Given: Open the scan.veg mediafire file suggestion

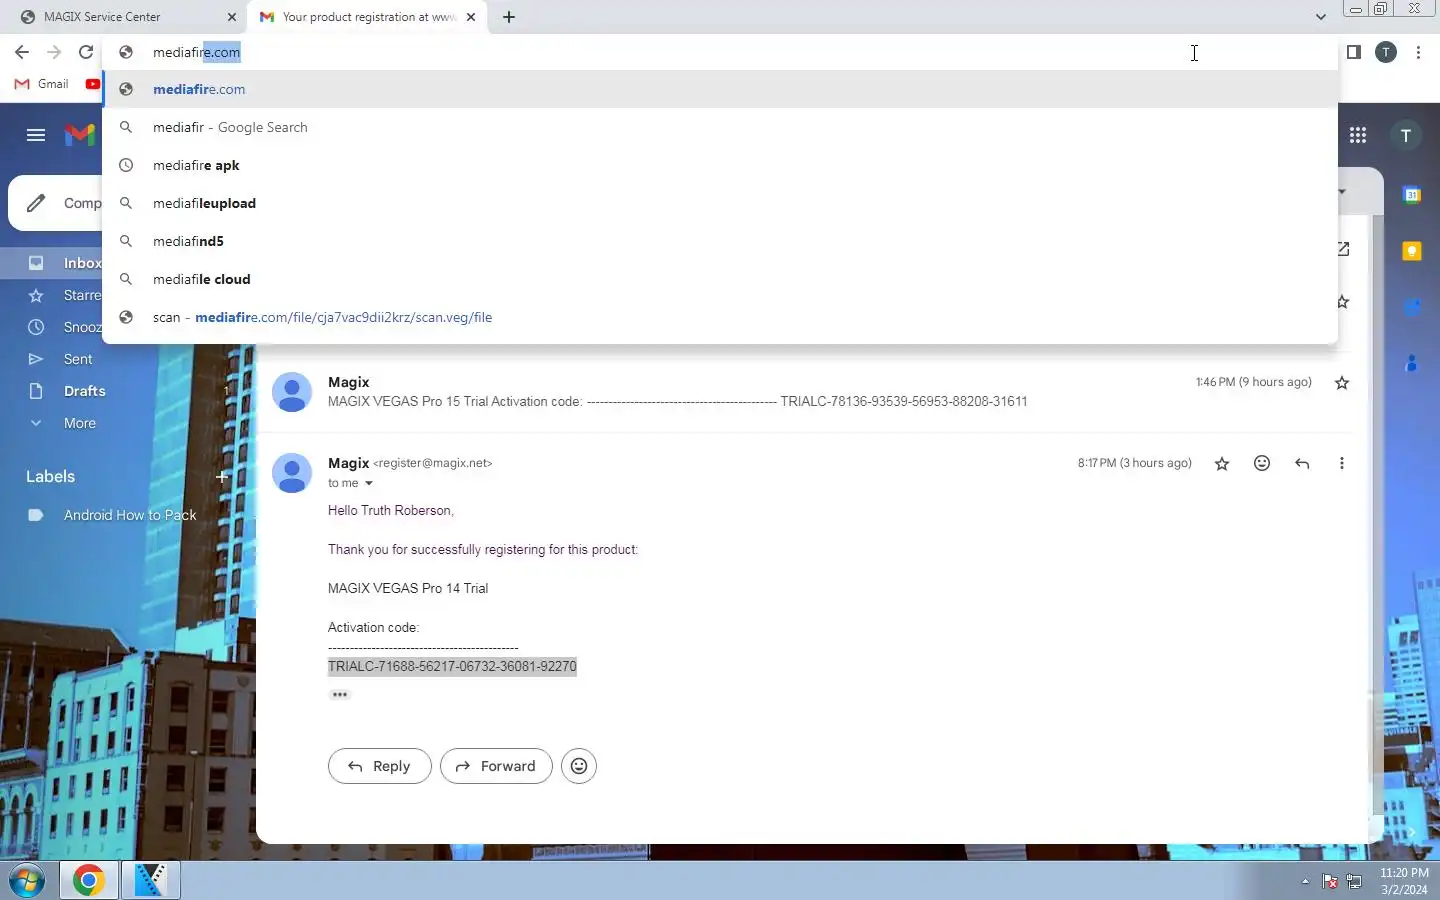Looking at the screenshot, I should click(x=720, y=317).
